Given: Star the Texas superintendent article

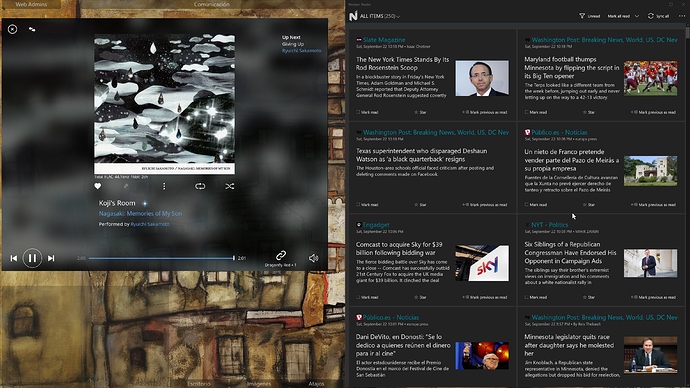Looking at the screenshot, I should pyautogui.click(x=420, y=205).
